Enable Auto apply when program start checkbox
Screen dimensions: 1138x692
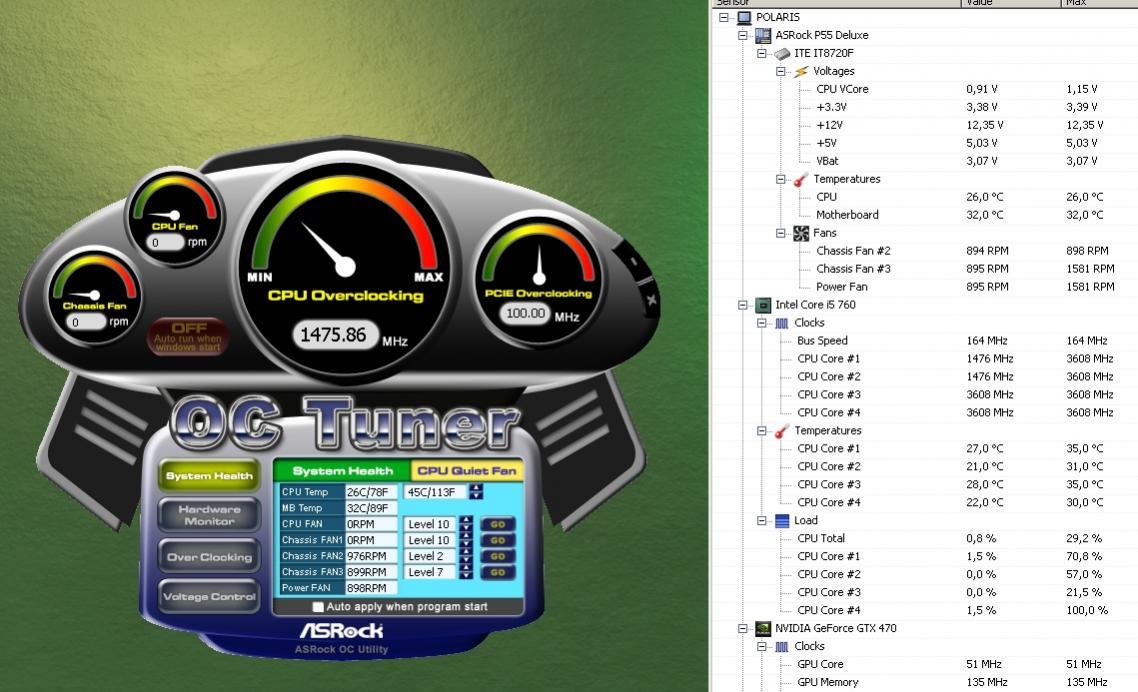pyautogui.click(x=318, y=607)
